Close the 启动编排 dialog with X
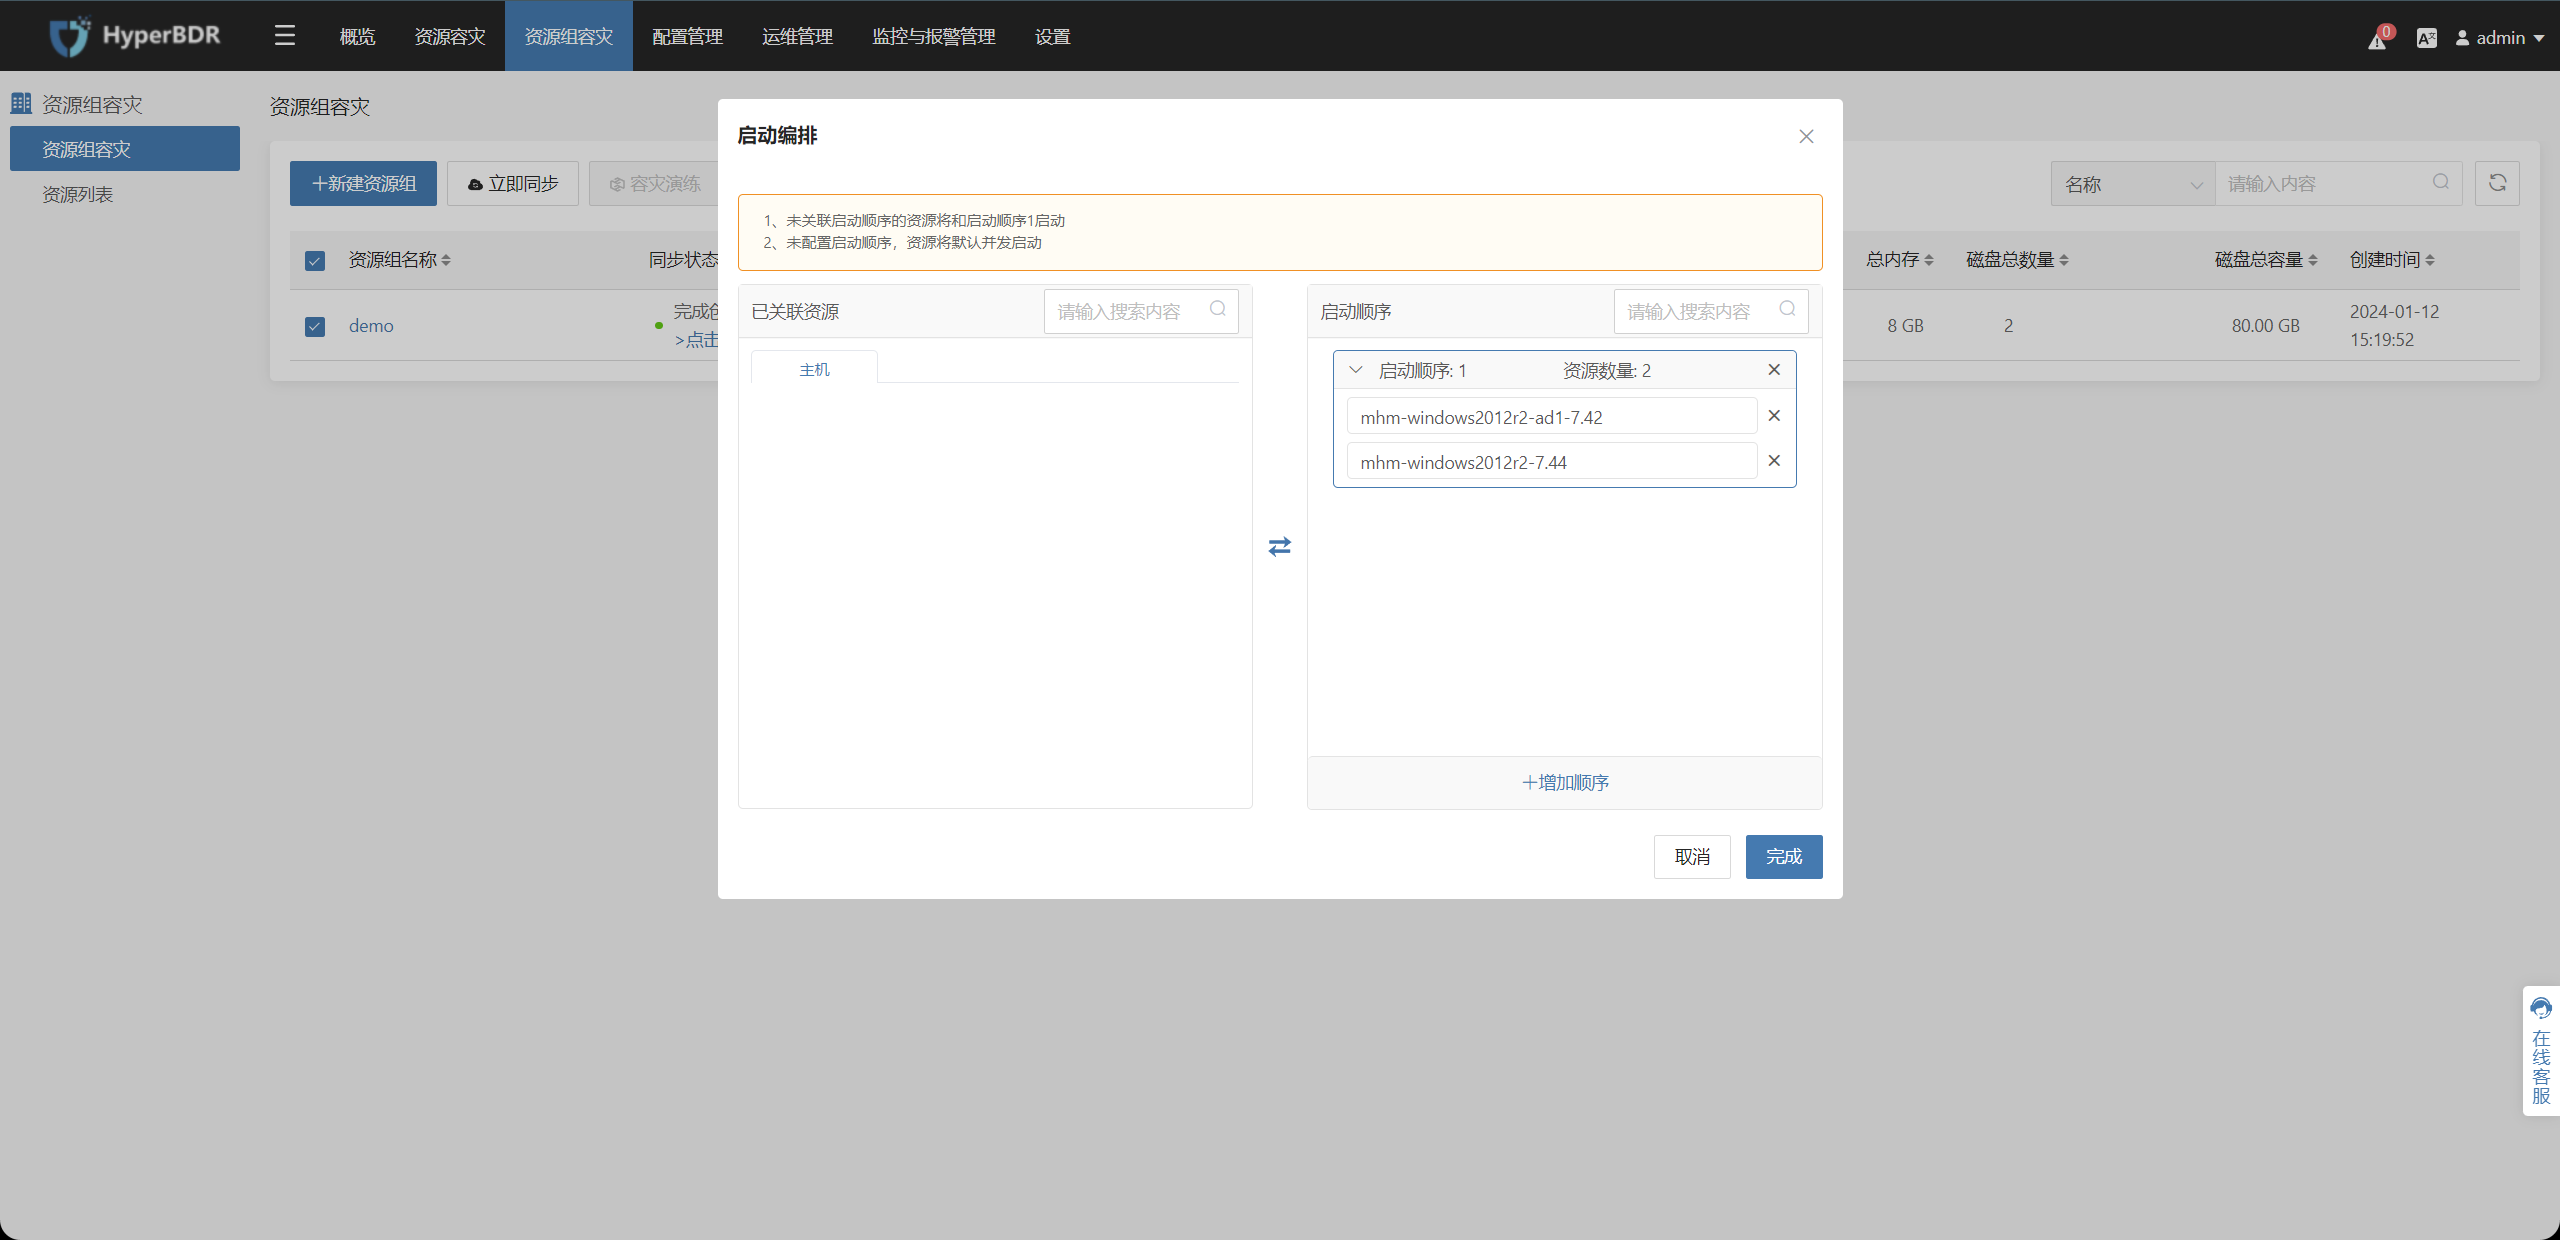 1806,136
